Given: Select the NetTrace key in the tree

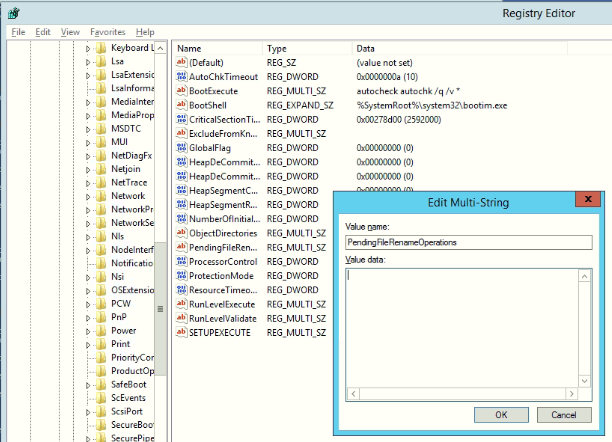Looking at the screenshot, I should [x=129, y=182].
